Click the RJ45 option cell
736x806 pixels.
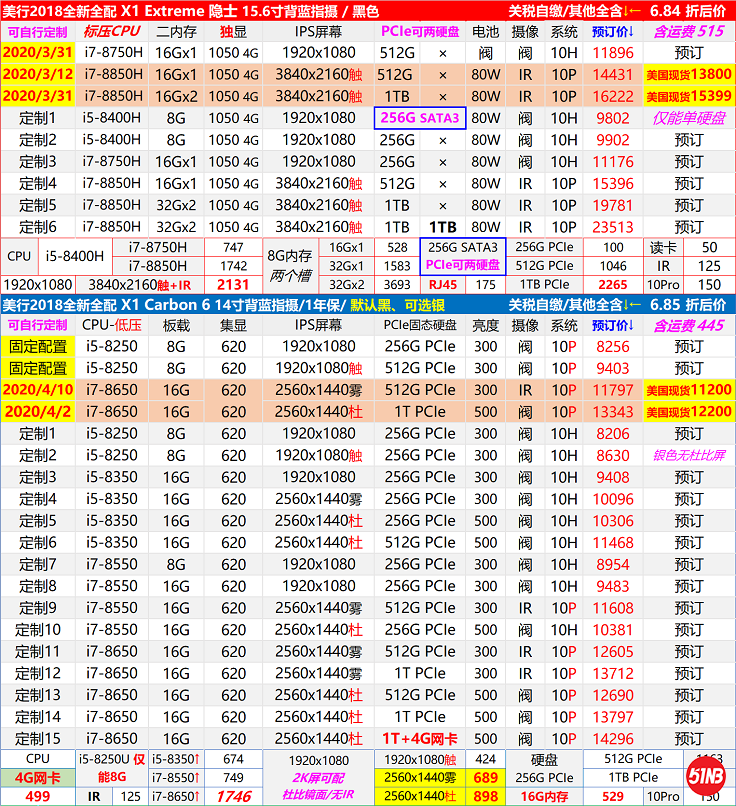pos(441,285)
